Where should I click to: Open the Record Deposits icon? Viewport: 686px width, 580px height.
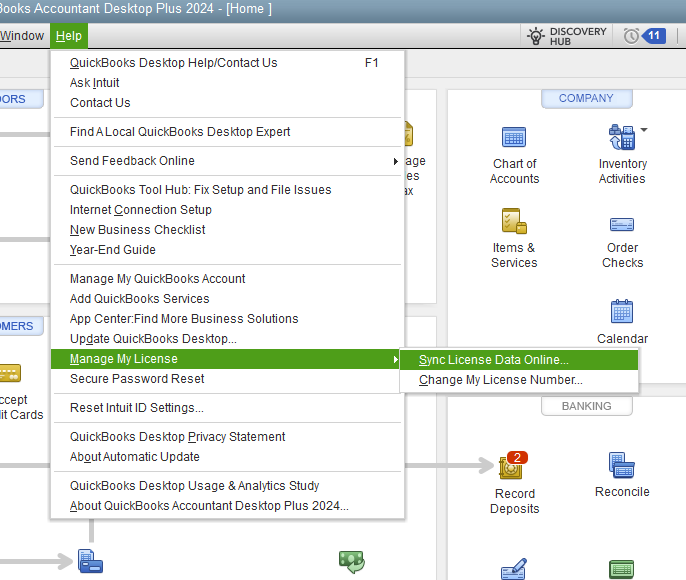[512, 466]
